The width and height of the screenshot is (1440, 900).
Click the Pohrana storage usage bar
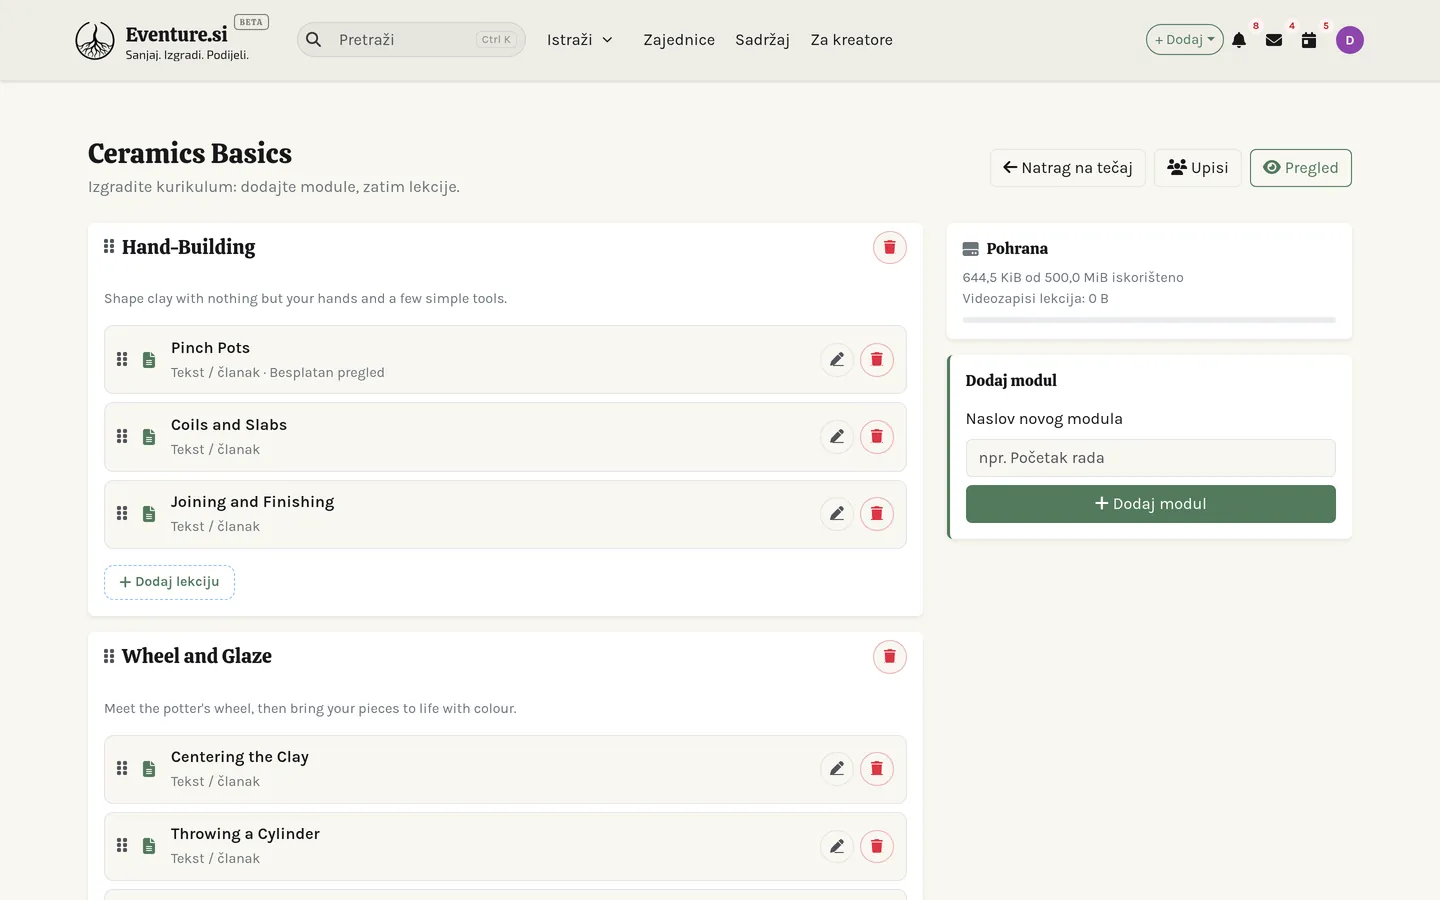coord(1149,320)
